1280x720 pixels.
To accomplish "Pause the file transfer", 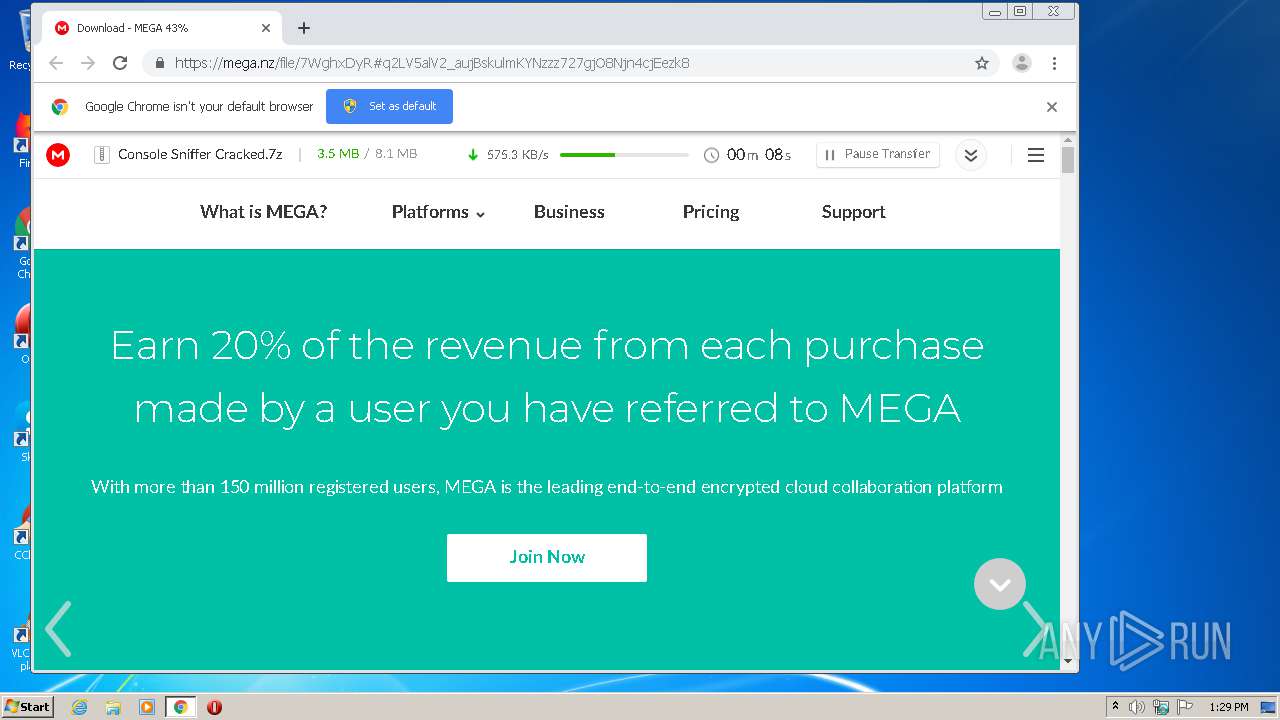I will click(x=878, y=154).
